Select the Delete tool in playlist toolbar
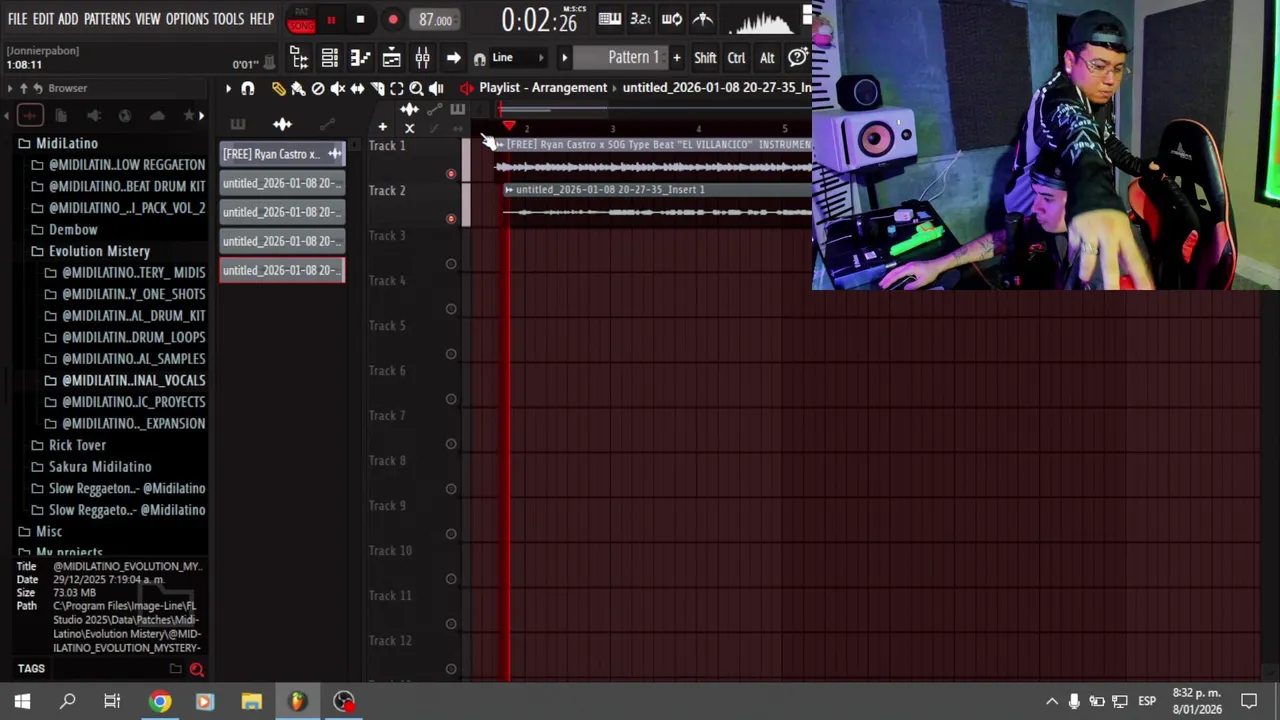This screenshot has width=1280, height=720. tap(318, 88)
